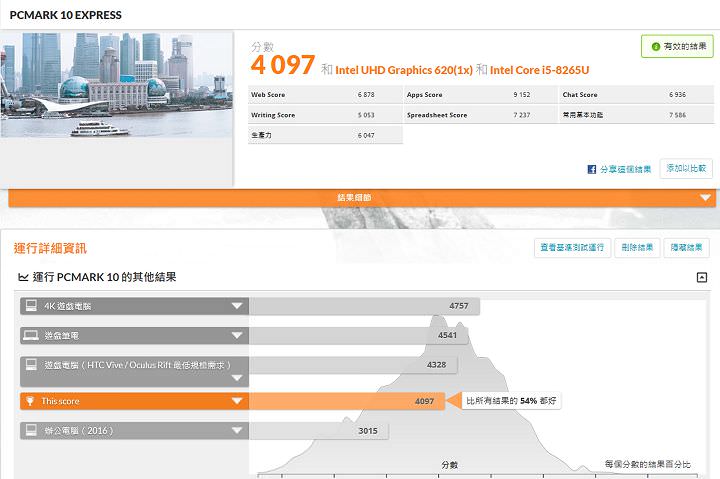
Task: Click the 4541 score bar
Action: [359, 335]
